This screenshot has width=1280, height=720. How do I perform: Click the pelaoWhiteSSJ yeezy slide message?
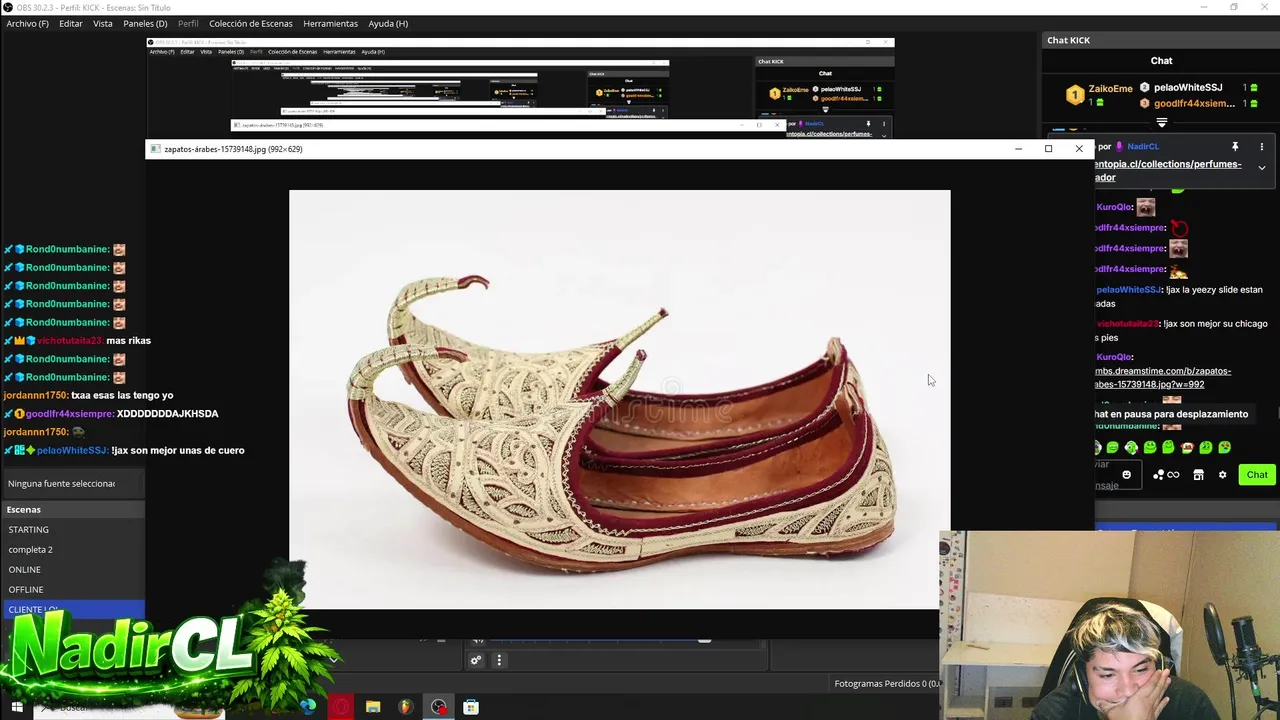[1180, 296]
